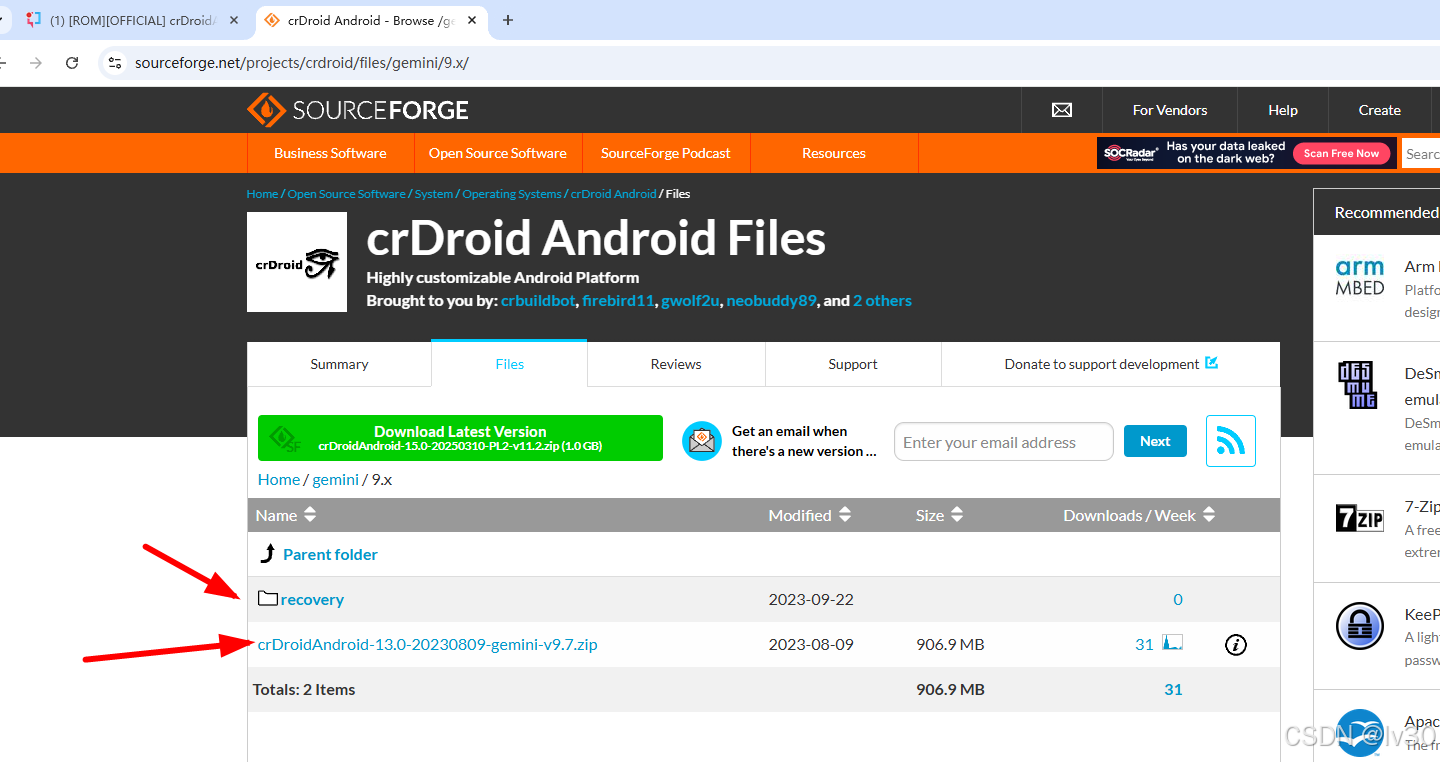Screen dimensions: 1440x762
Task: Open Business Software menu
Action: point(330,153)
